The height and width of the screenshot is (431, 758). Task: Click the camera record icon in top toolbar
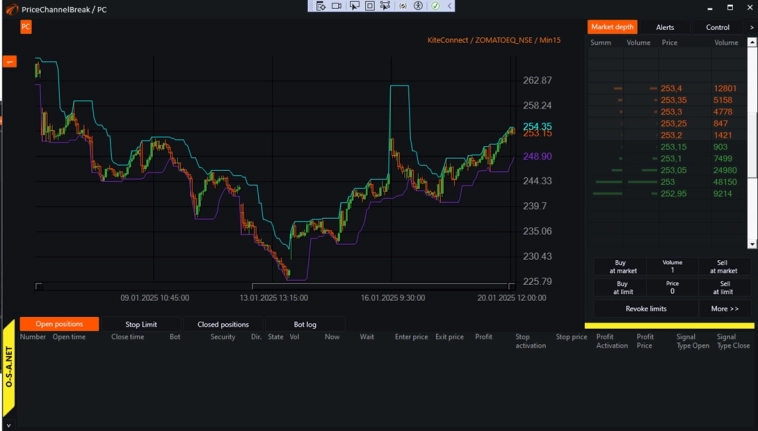click(337, 6)
